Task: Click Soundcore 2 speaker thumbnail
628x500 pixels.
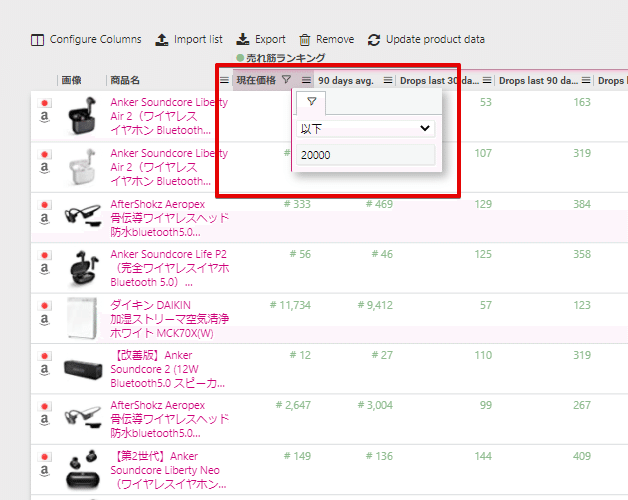Action: click(x=83, y=369)
